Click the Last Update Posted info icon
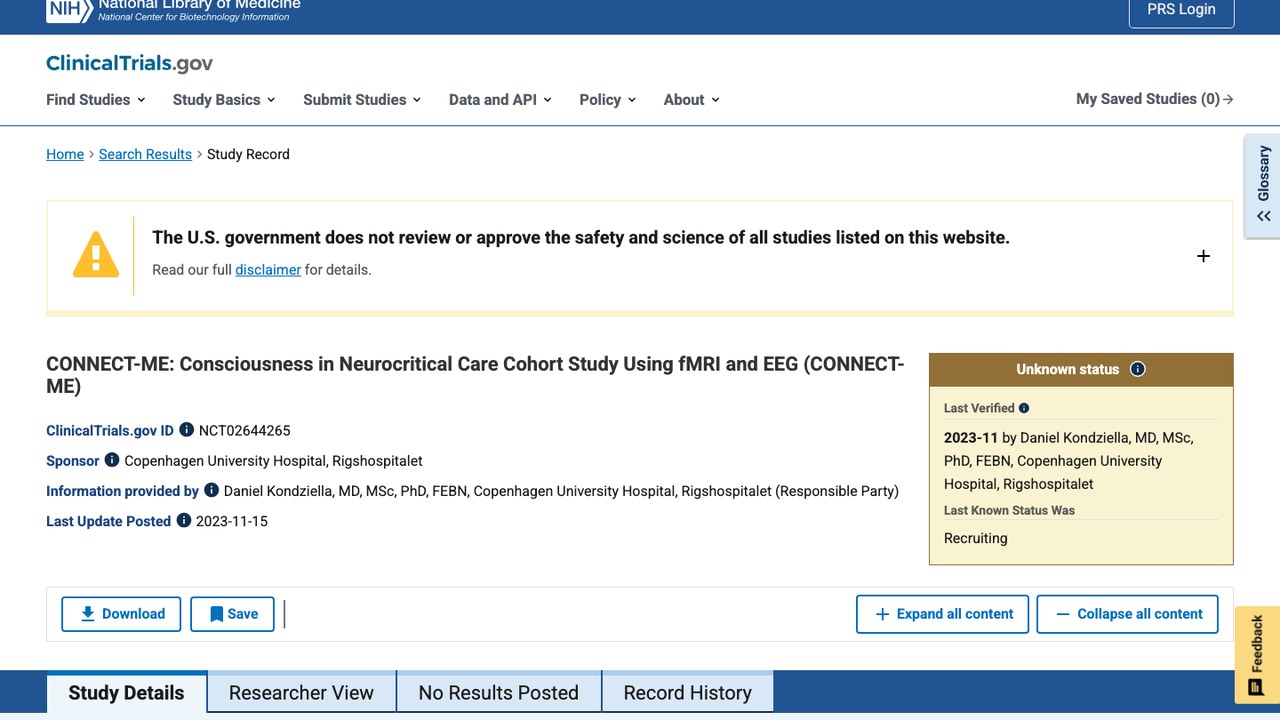Viewport: 1280px width, 720px height. tap(184, 520)
